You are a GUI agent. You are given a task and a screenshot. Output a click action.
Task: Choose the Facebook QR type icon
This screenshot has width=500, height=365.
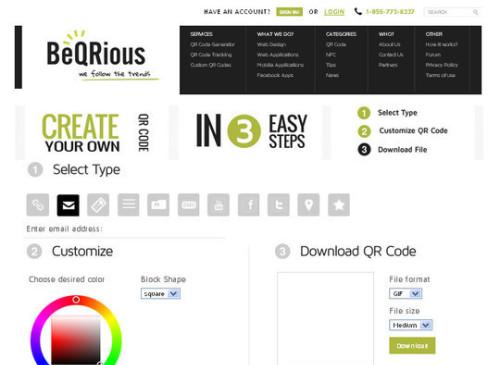point(249,205)
